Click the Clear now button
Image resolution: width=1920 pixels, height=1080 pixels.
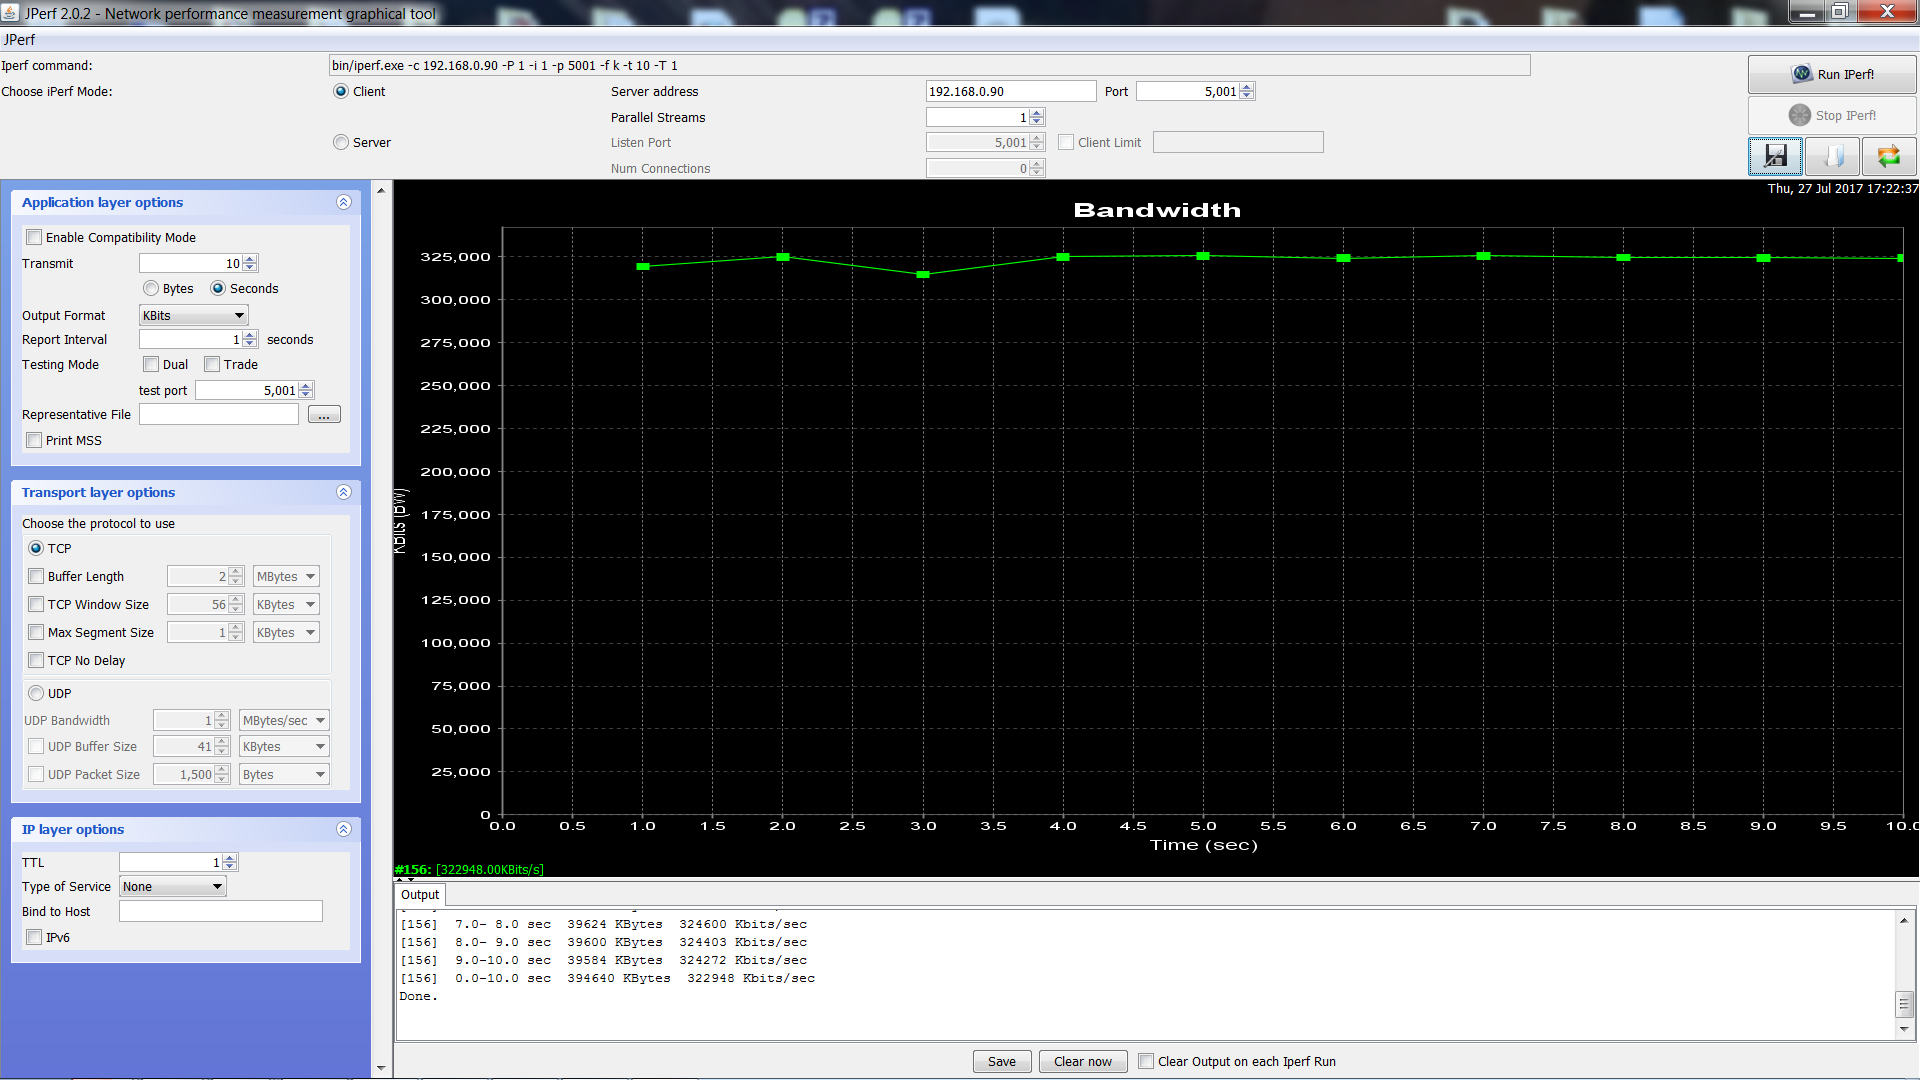coord(1082,1061)
